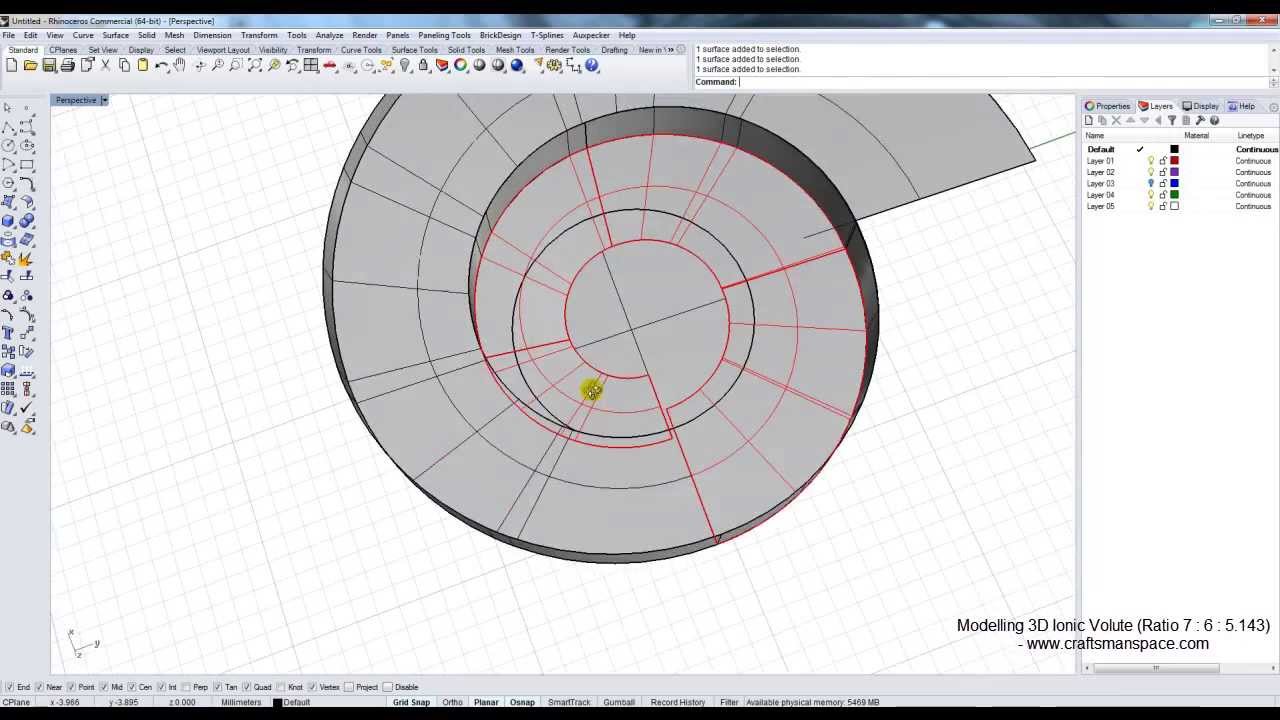Toggle the Gumball status bar button
Viewport: 1280px width, 720px height.
pos(619,702)
